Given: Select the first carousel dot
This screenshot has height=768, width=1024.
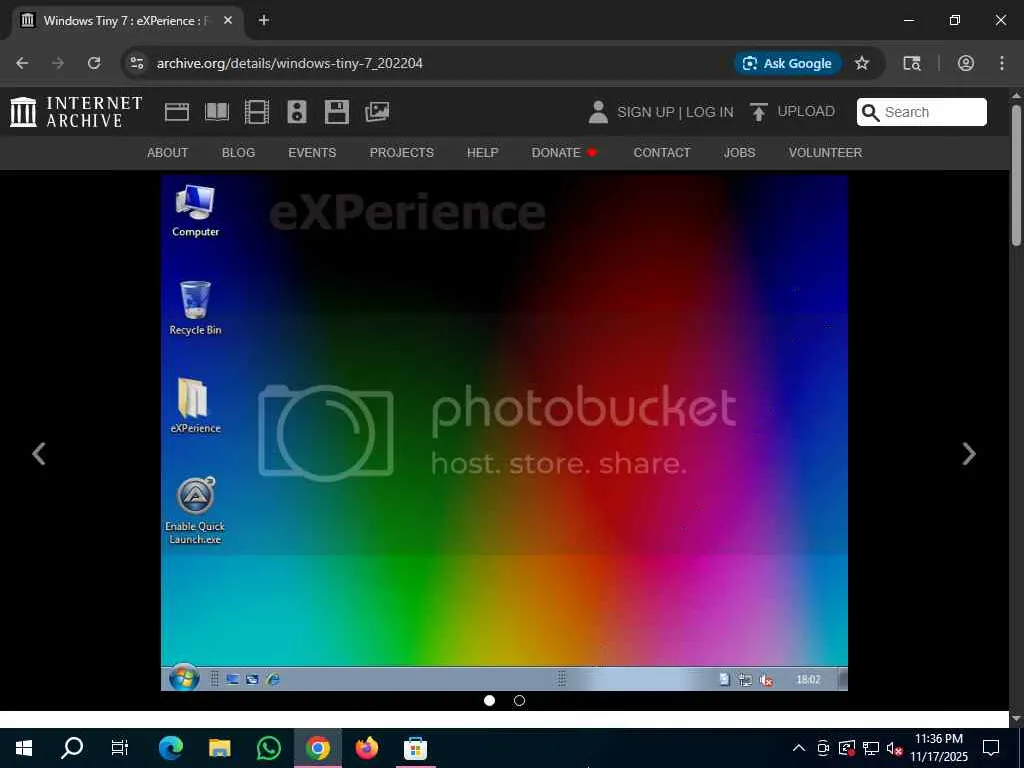Looking at the screenshot, I should coord(489,701).
